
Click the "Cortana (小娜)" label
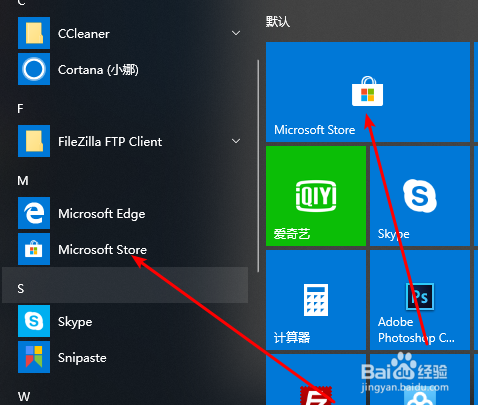98,70
